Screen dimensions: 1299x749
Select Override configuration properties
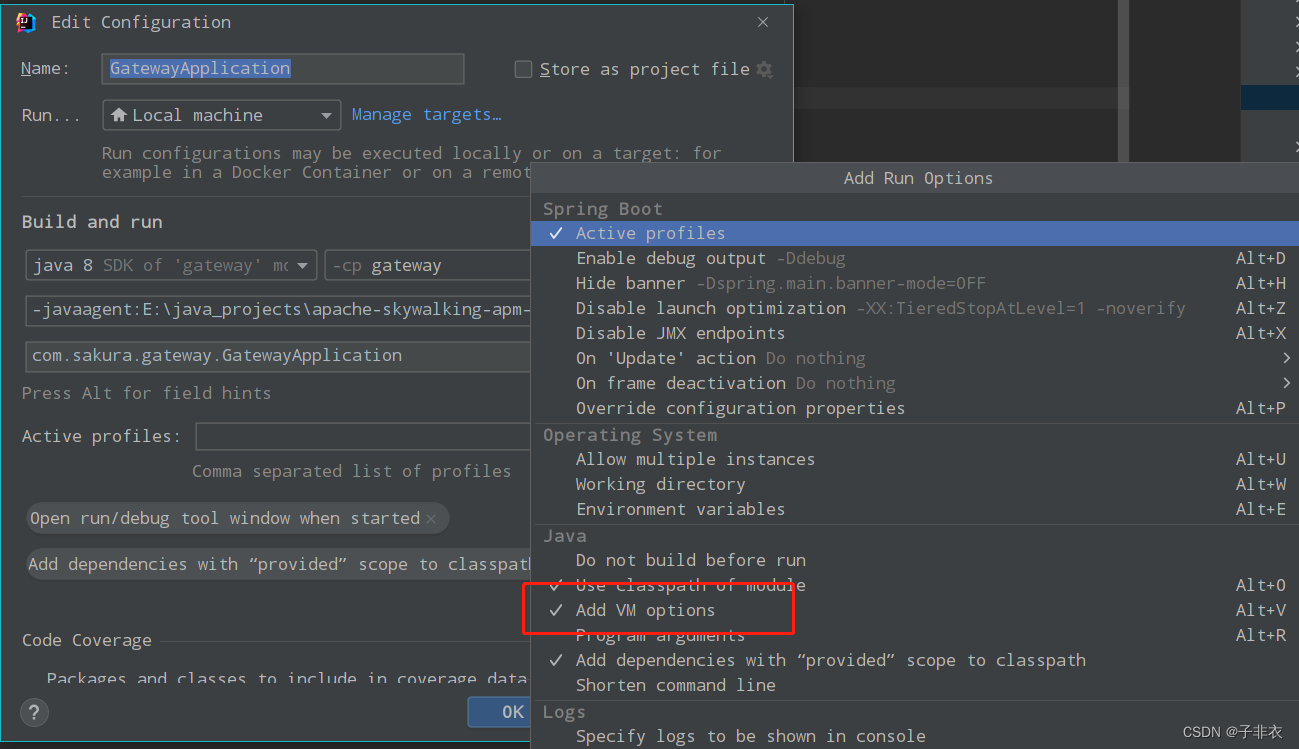pyautogui.click(x=915, y=408)
